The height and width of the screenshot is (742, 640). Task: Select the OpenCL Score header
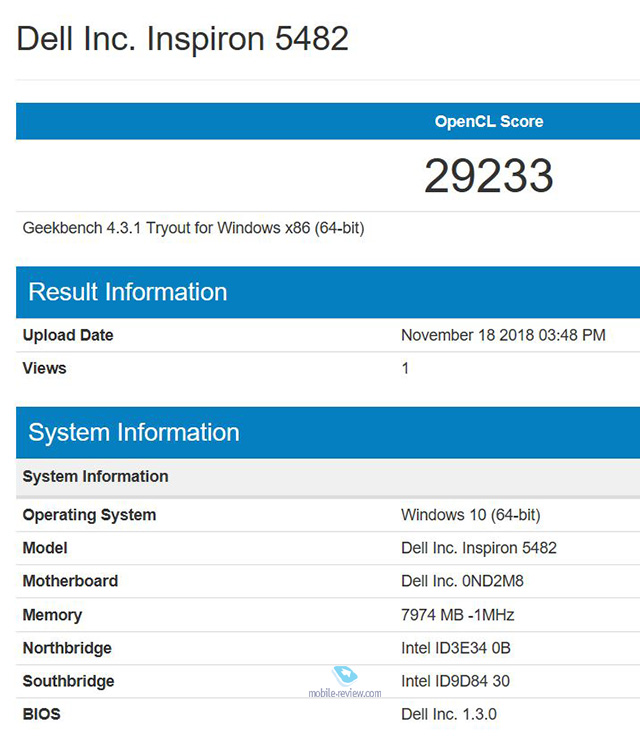489,122
